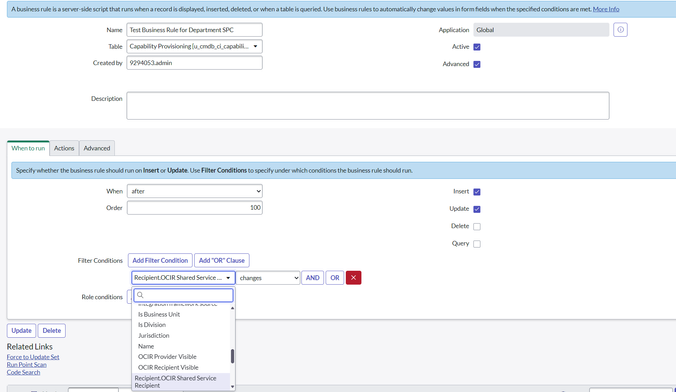The height and width of the screenshot is (392, 676).
Task: Remove filter condition with red X
Action: point(353,278)
